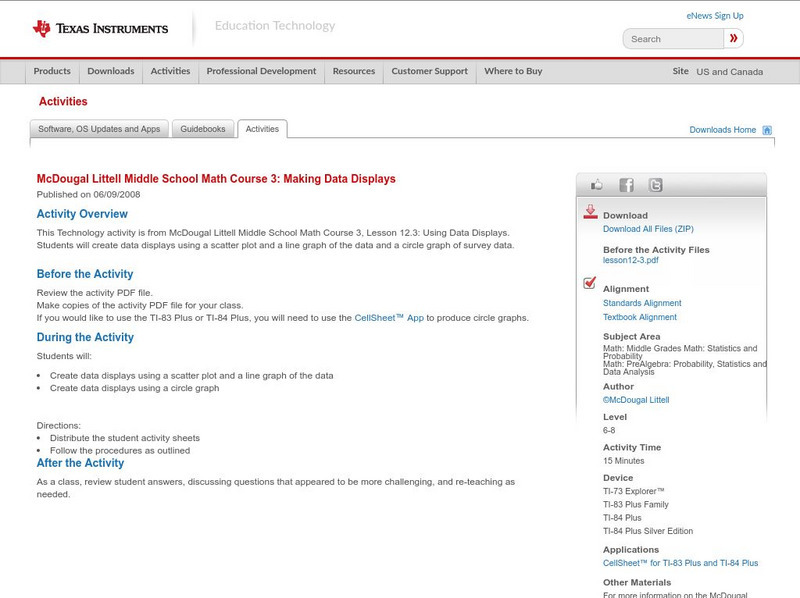Follow the CellSheet App link in text
Image resolution: width=800 pixels, height=598 pixels.
[389, 318]
